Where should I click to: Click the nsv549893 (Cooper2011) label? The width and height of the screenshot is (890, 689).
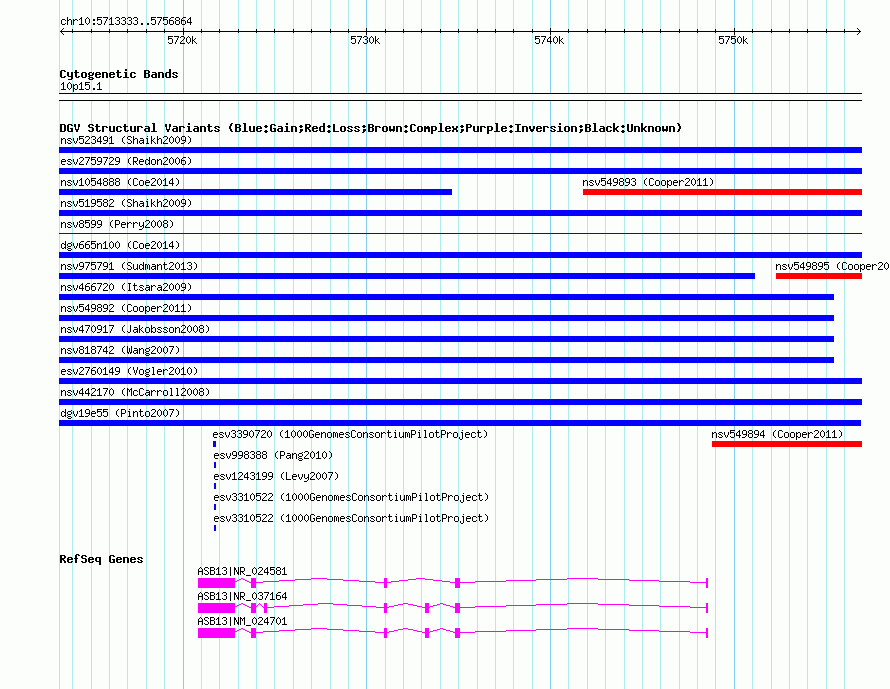[x=648, y=182]
